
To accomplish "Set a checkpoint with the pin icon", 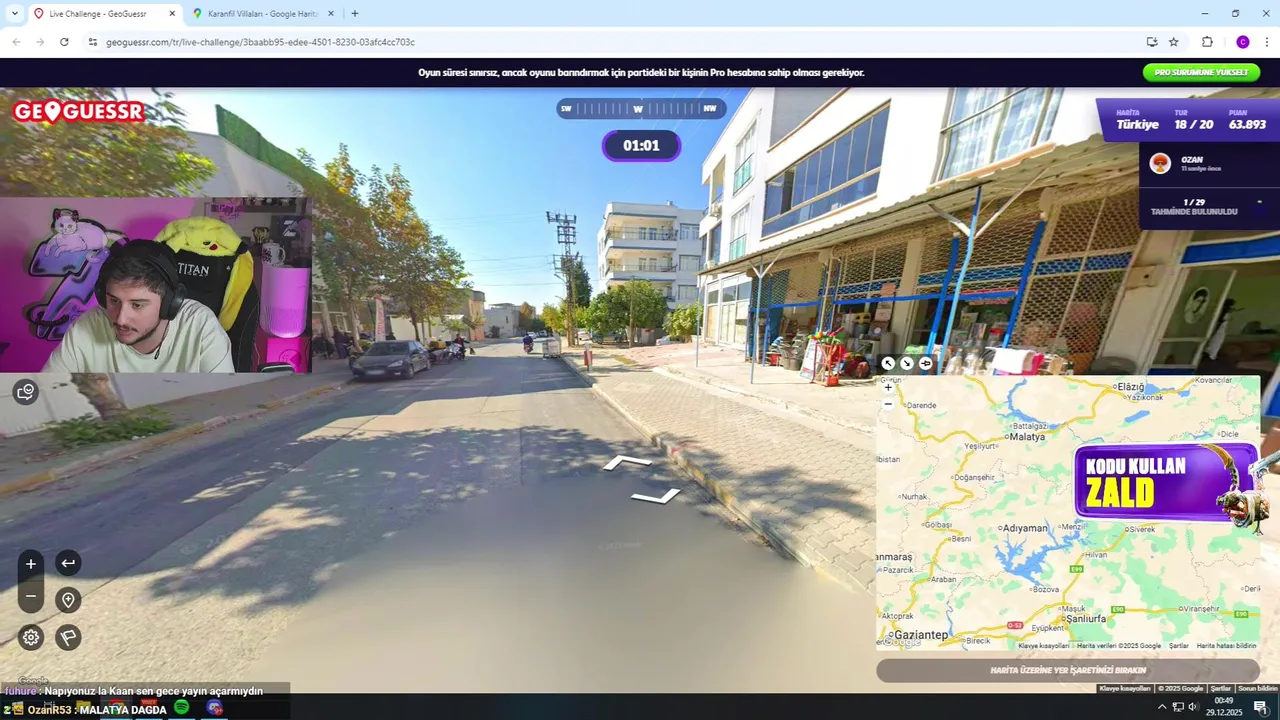I will [x=68, y=600].
